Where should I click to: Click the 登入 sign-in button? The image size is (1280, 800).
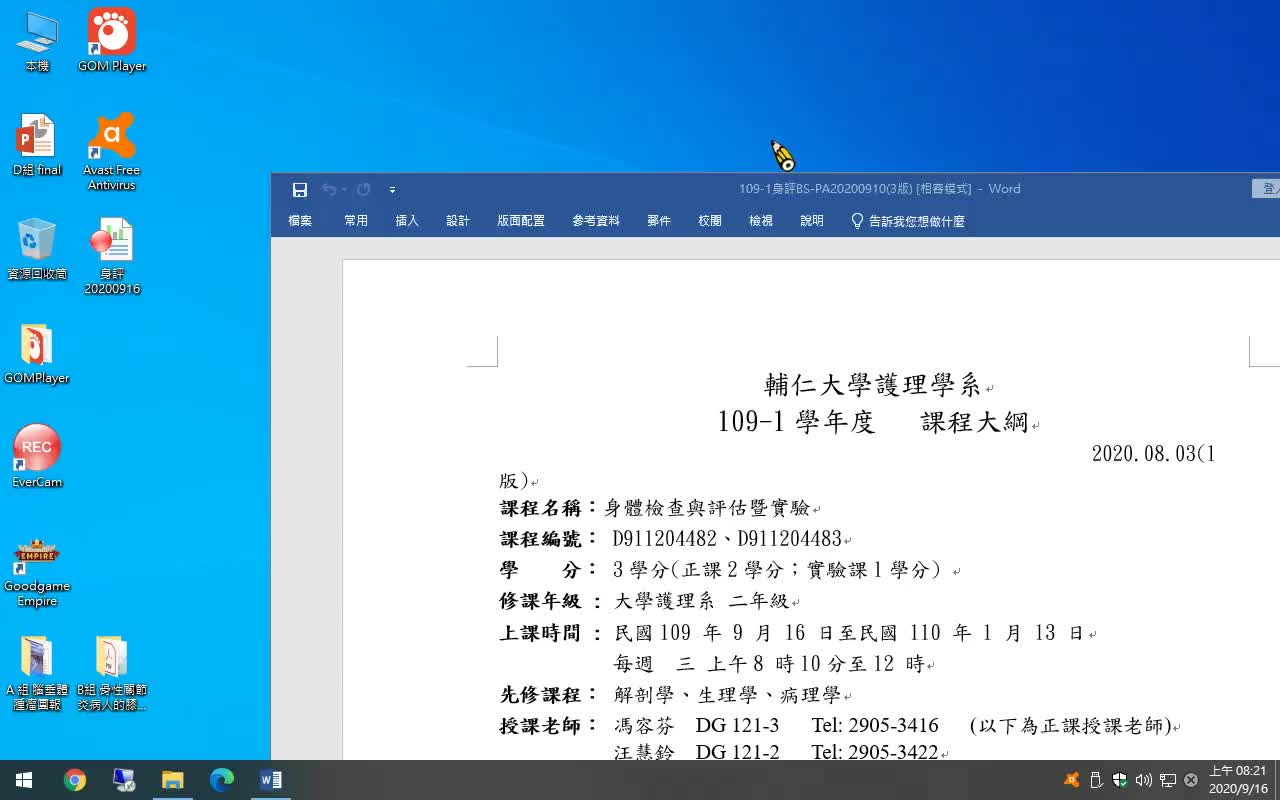tap(1269, 188)
